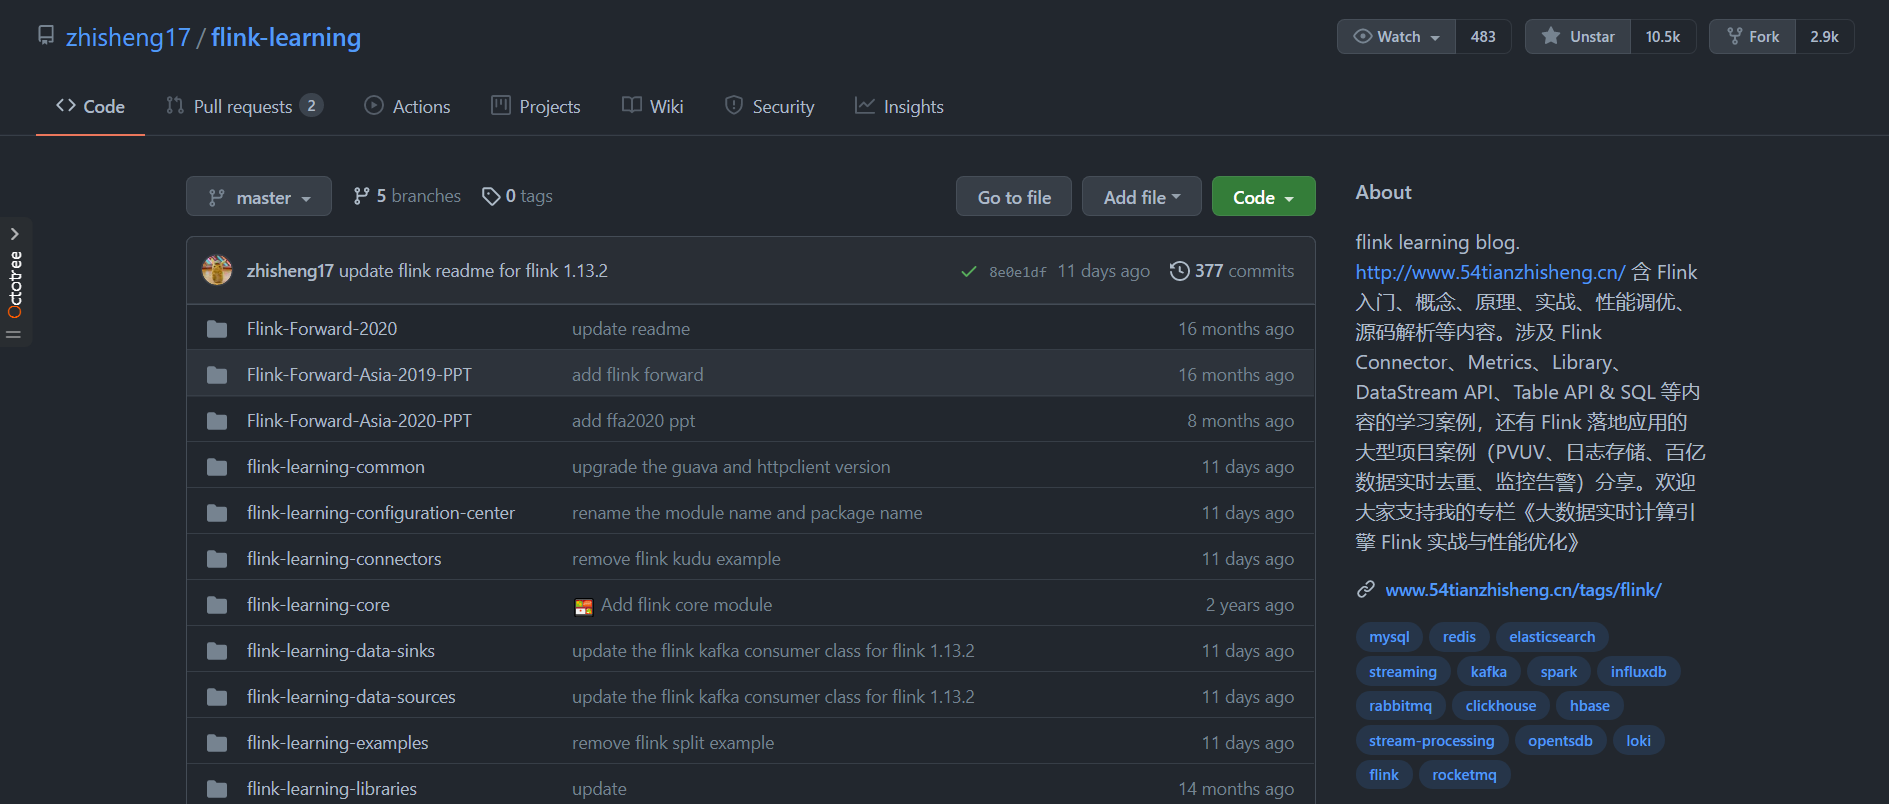Switch to the Code tab
This screenshot has height=804, width=1889.
(x=90, y=106)
